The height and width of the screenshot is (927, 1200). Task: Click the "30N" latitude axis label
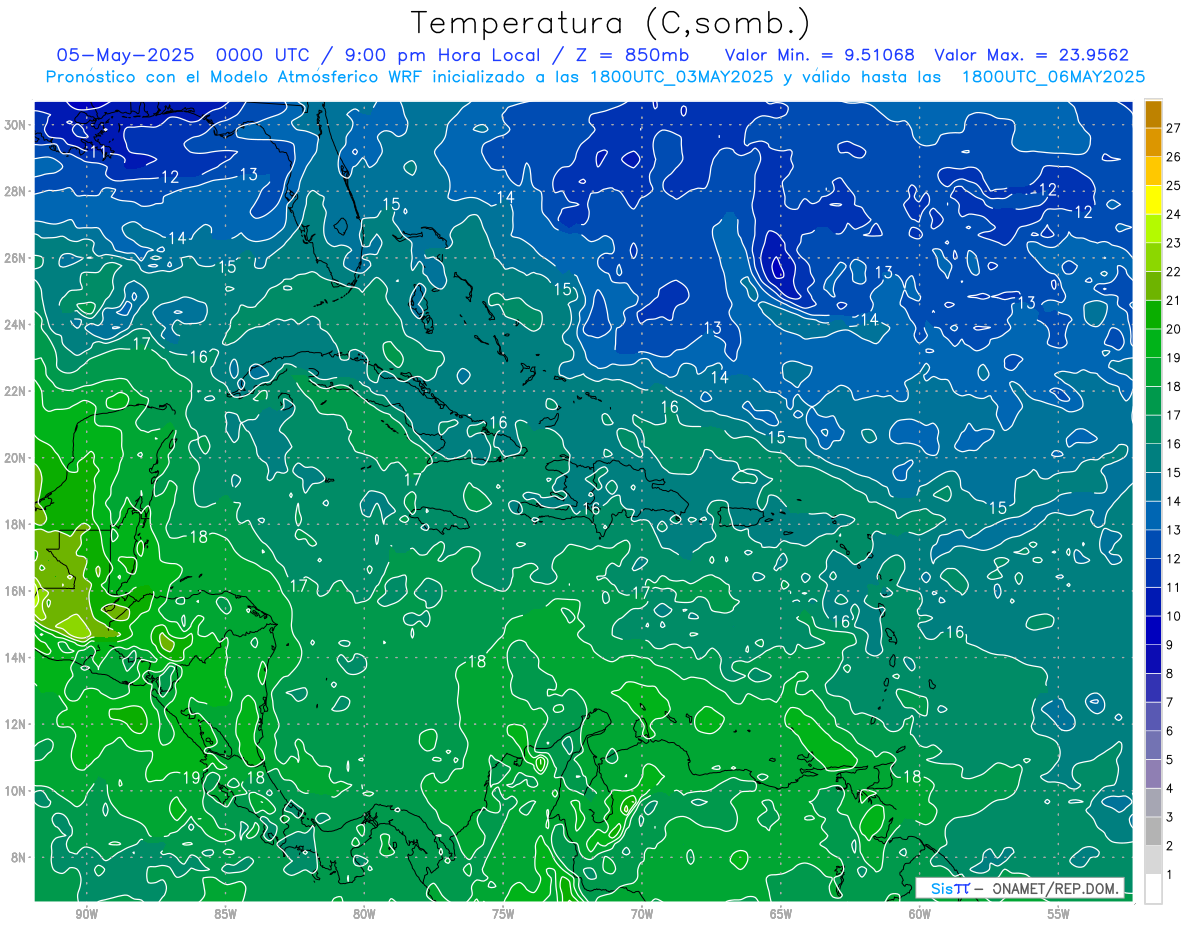pos(13,125)
